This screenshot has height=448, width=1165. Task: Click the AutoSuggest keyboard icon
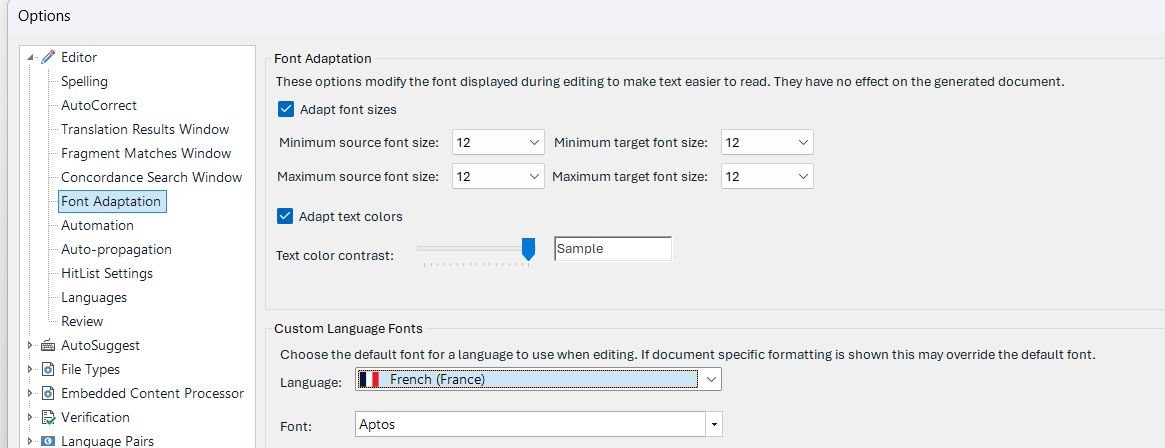(48, 345)
